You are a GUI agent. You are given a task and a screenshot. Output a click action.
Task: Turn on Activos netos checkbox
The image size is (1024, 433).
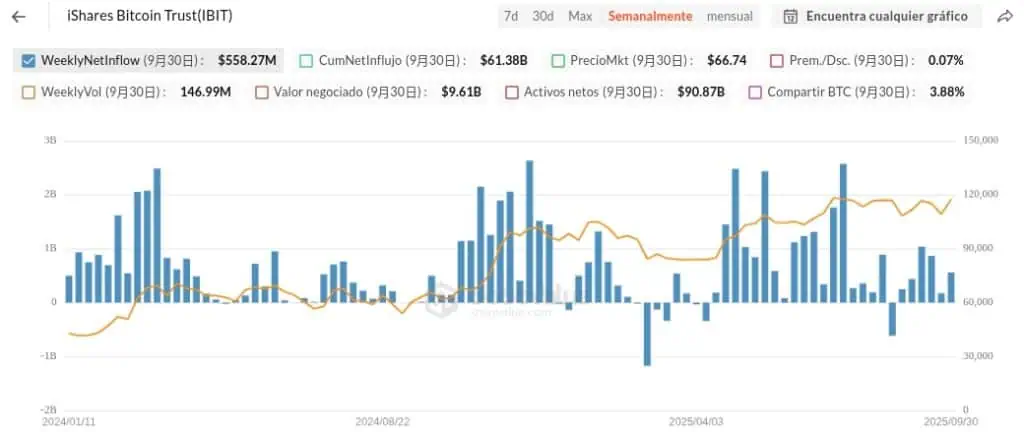coord(512,92)
